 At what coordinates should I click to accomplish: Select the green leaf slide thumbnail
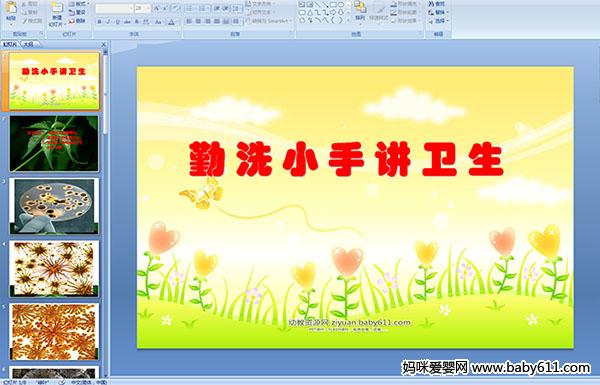(x=54, y=144)
